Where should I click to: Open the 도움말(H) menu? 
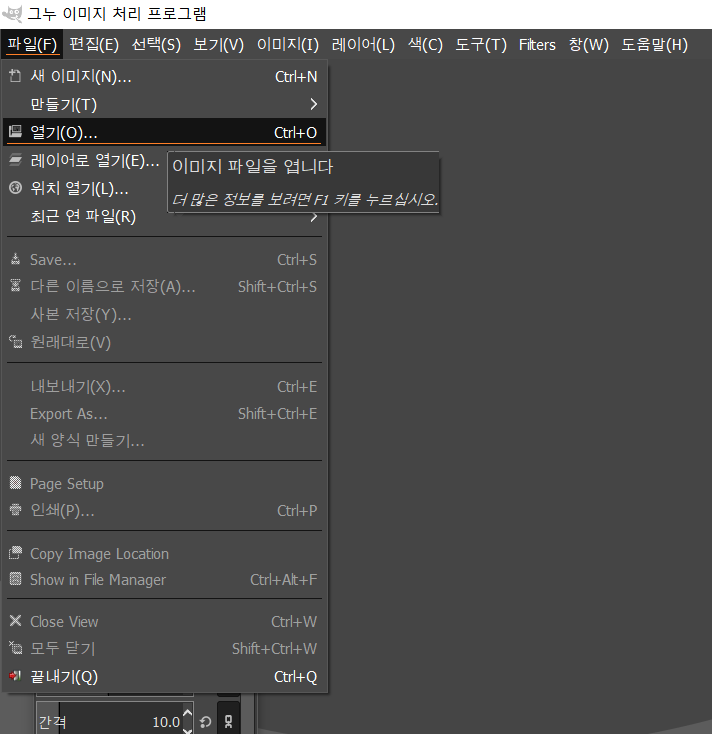pos(654,45)
